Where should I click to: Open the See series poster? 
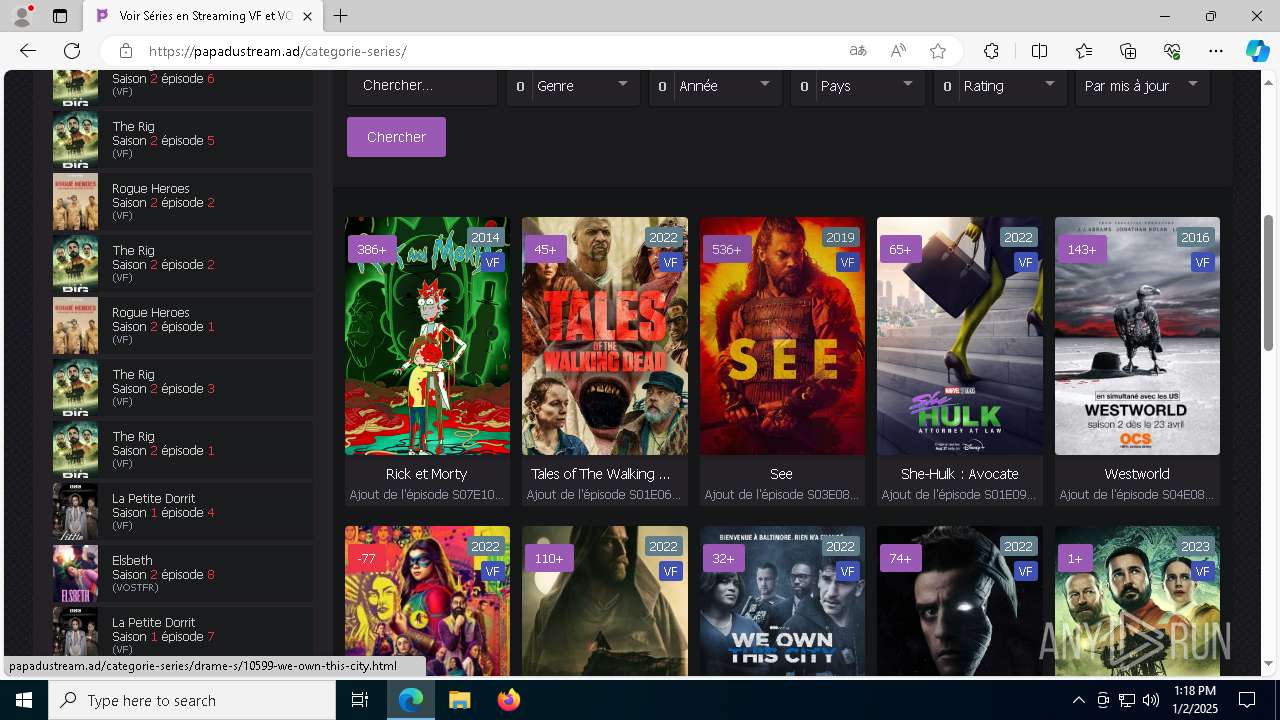(x=782, y=336)
